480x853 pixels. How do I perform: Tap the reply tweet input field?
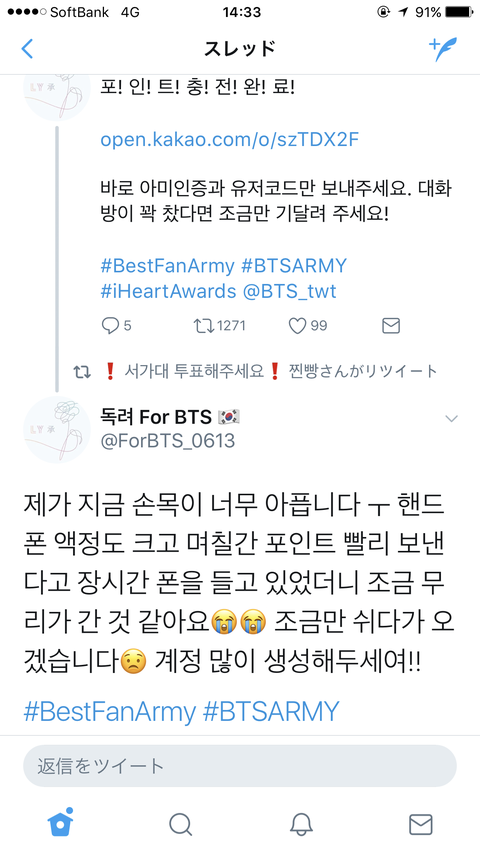[x=239, y=766]
